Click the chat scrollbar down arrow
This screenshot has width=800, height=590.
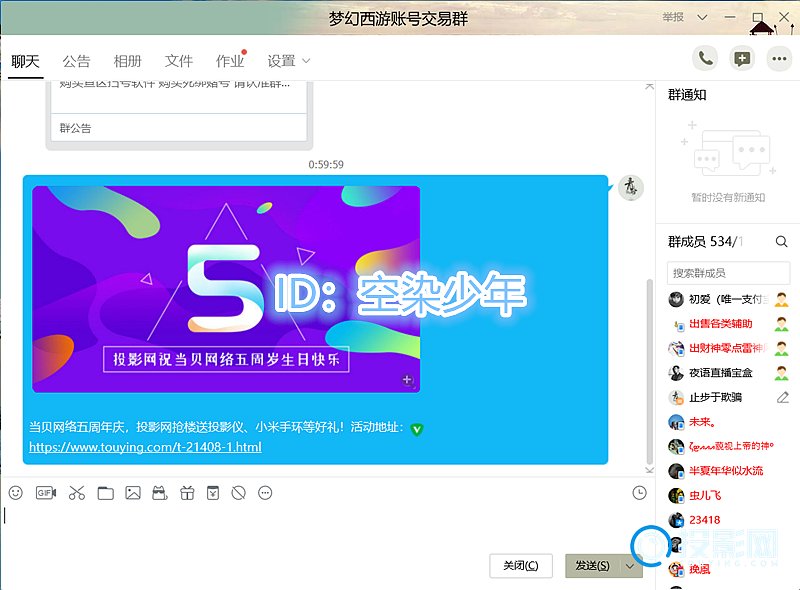point(649,470)
